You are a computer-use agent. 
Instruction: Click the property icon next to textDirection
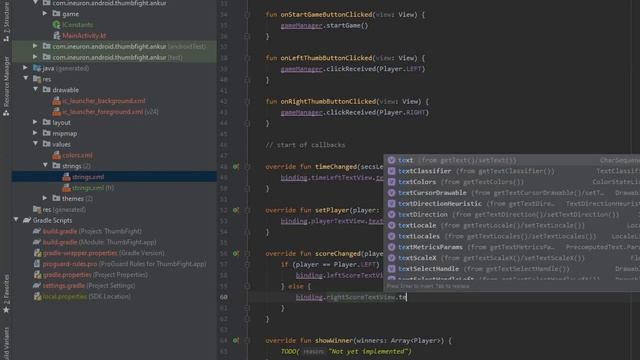point(391,214)
